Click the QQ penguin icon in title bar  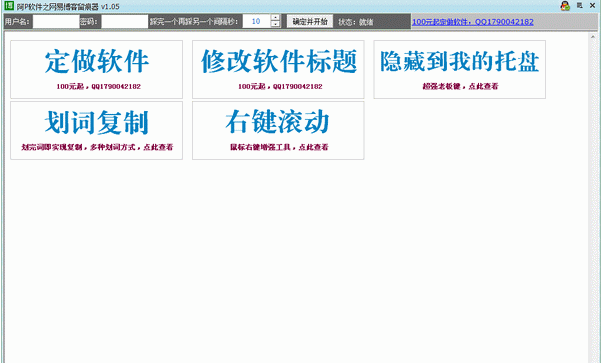coord(565,6)
